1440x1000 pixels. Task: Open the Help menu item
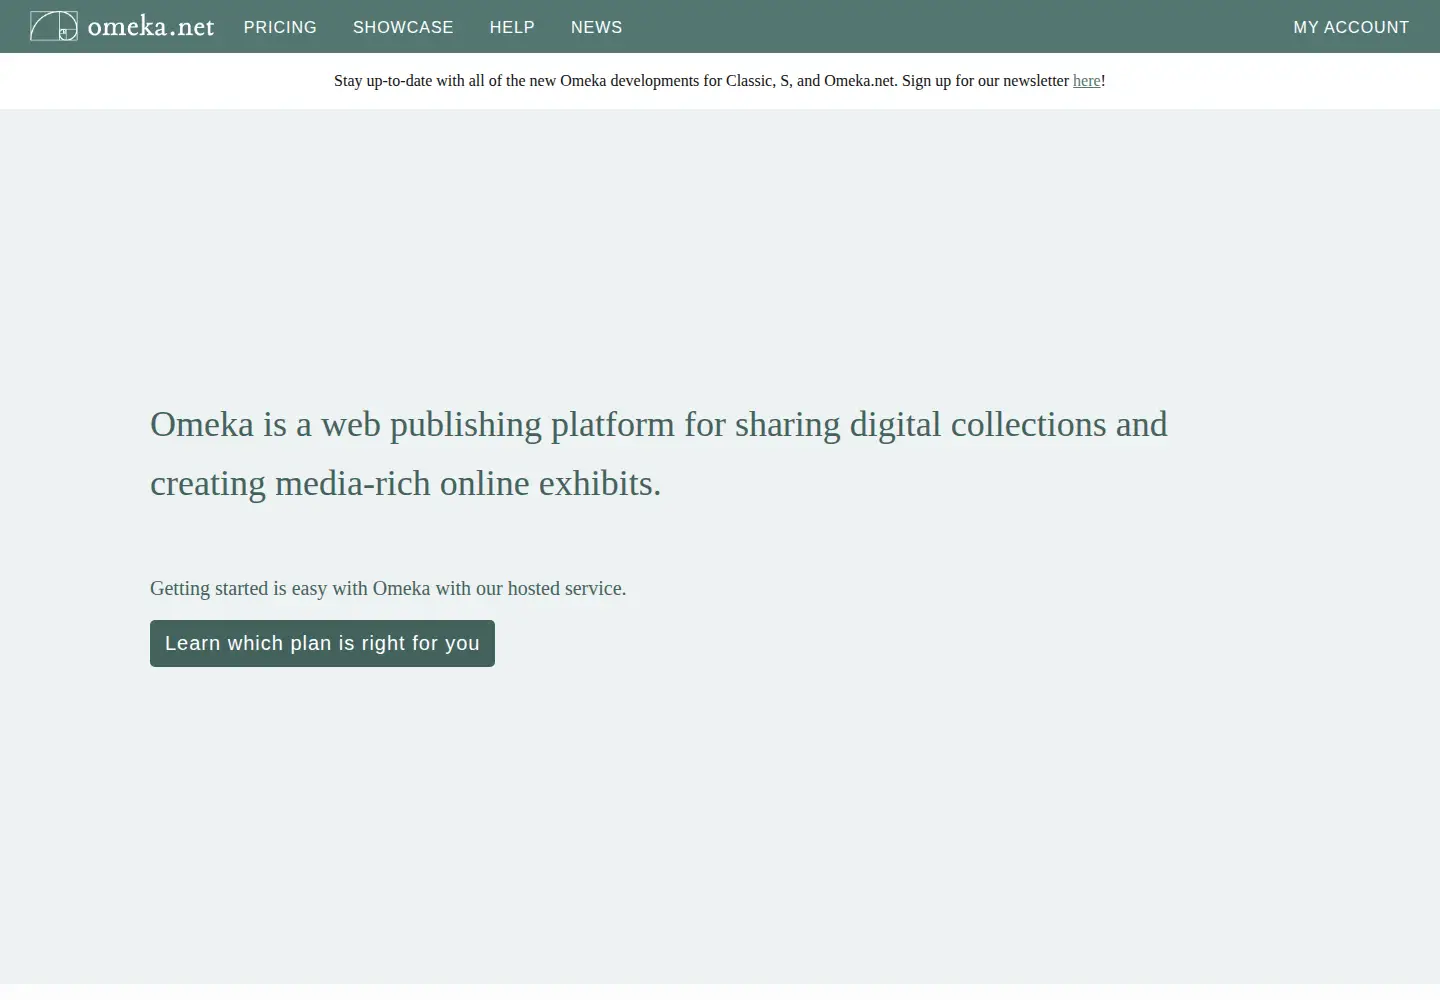click(x=512, y=27)
